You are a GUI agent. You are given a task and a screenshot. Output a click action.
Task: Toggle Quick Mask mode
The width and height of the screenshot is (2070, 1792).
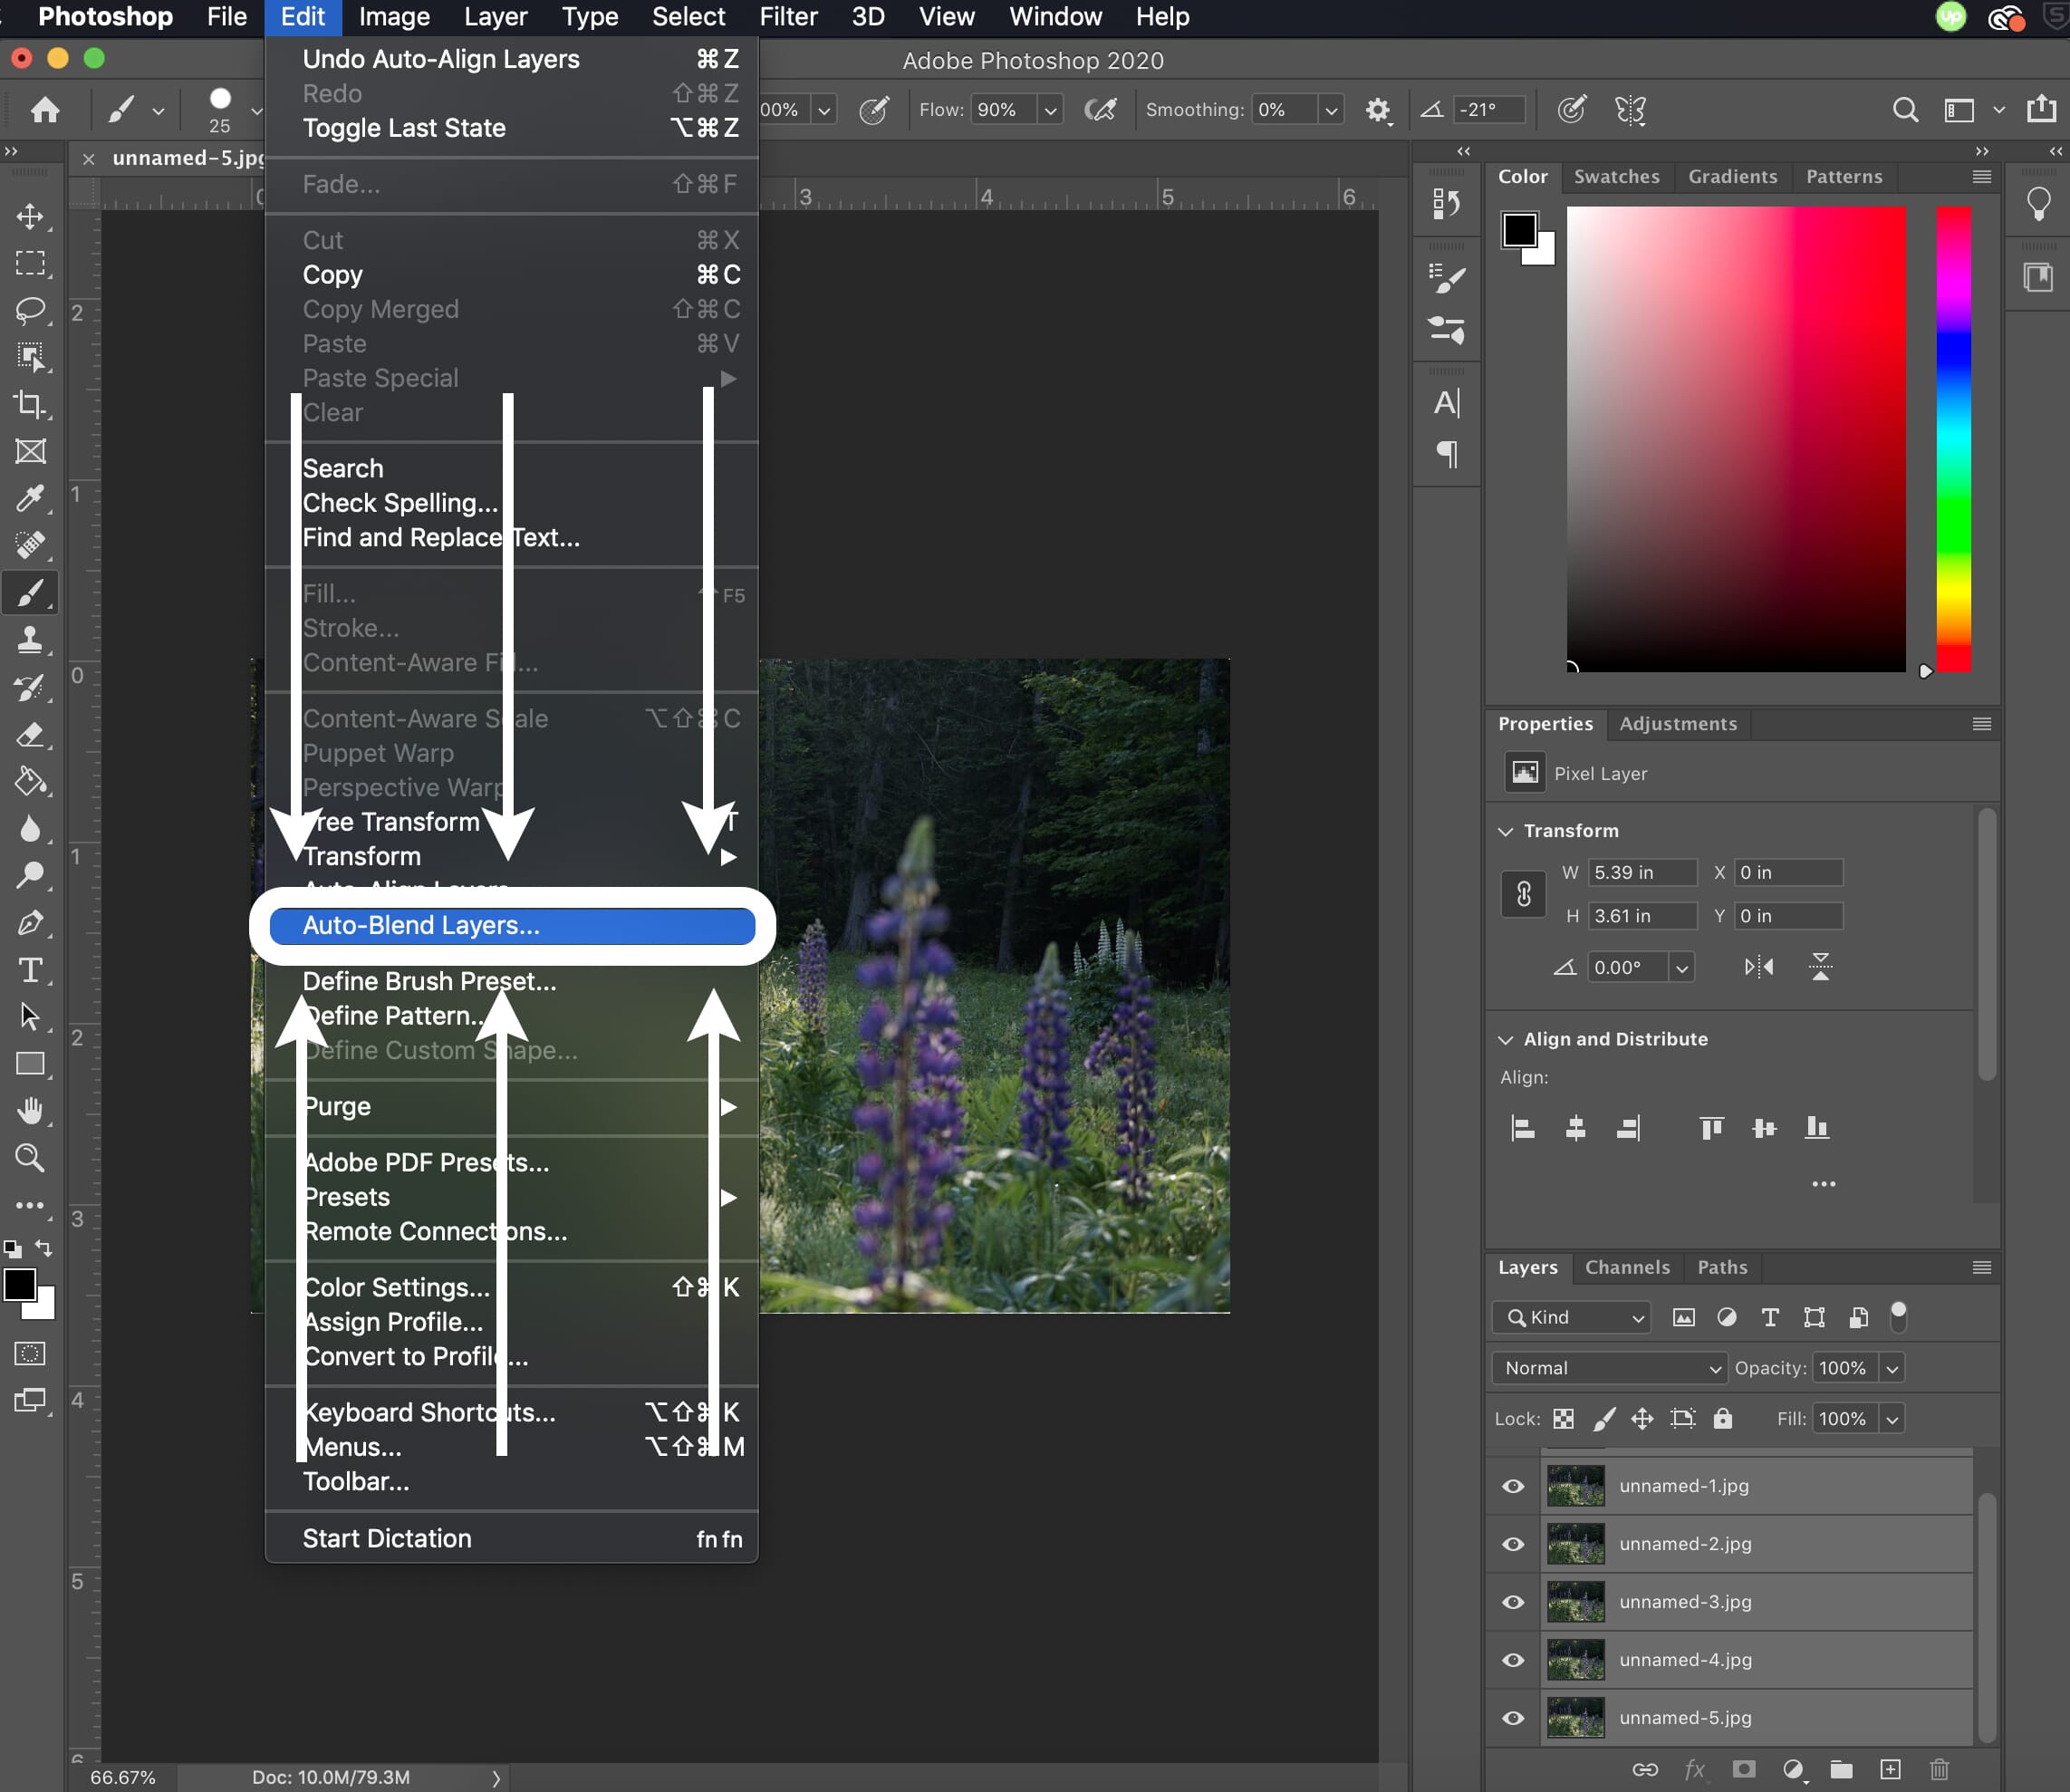click(30, 1353)
